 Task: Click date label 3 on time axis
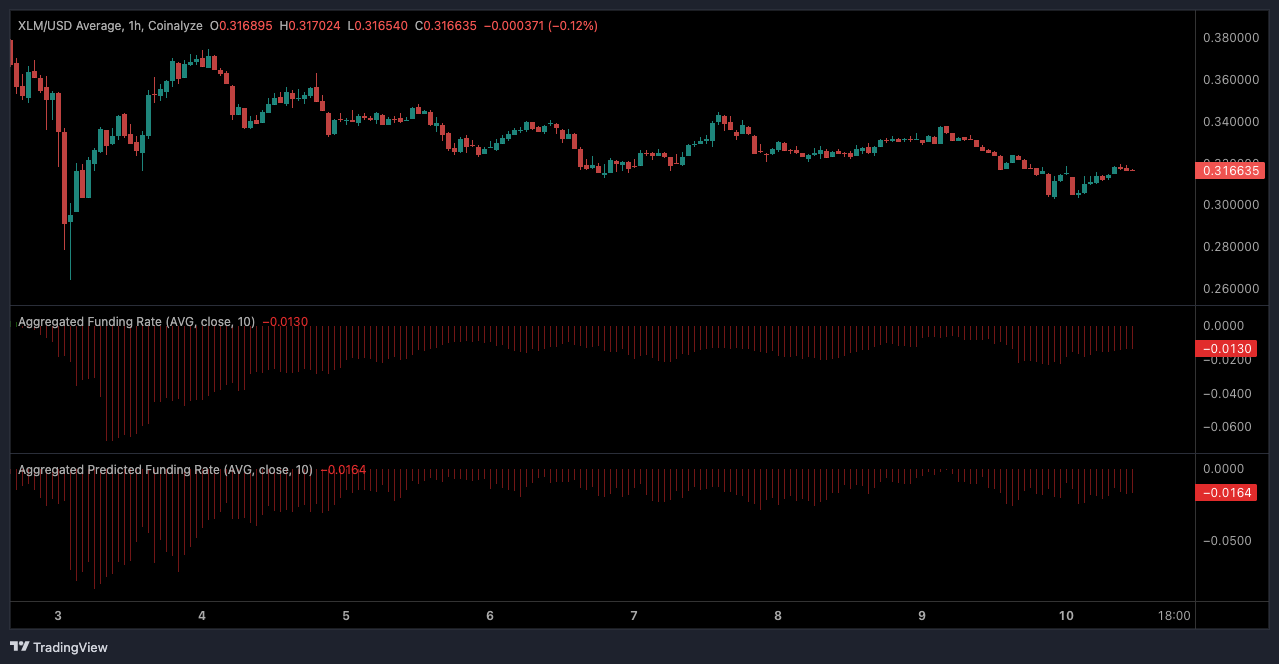click(58, 616)
